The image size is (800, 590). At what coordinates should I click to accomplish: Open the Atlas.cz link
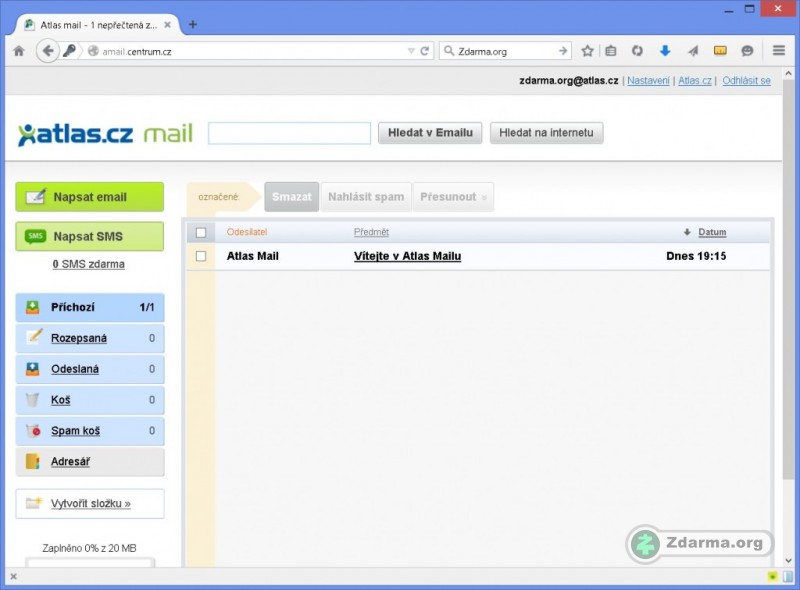click(x=694, y=81)
